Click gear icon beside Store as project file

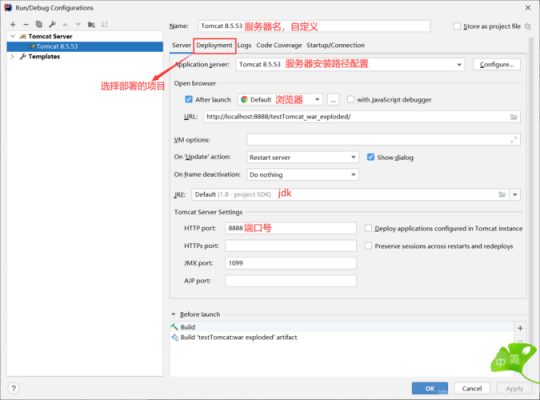point(528,26)
